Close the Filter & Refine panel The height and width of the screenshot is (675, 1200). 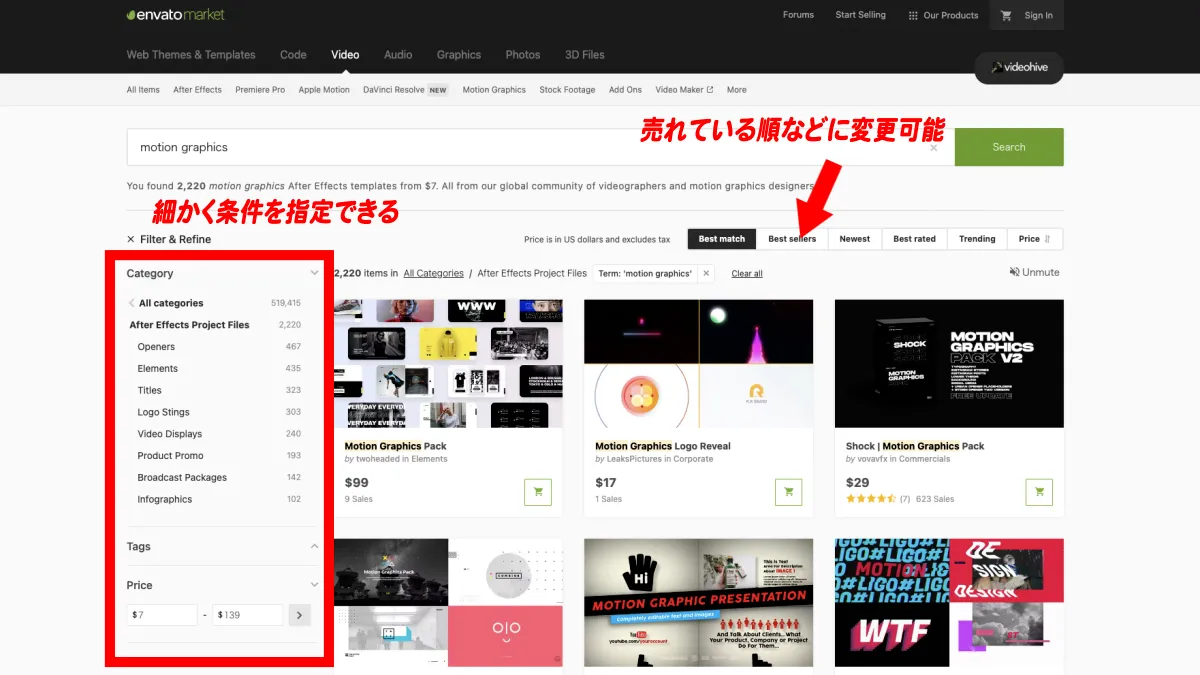(131, 239)
